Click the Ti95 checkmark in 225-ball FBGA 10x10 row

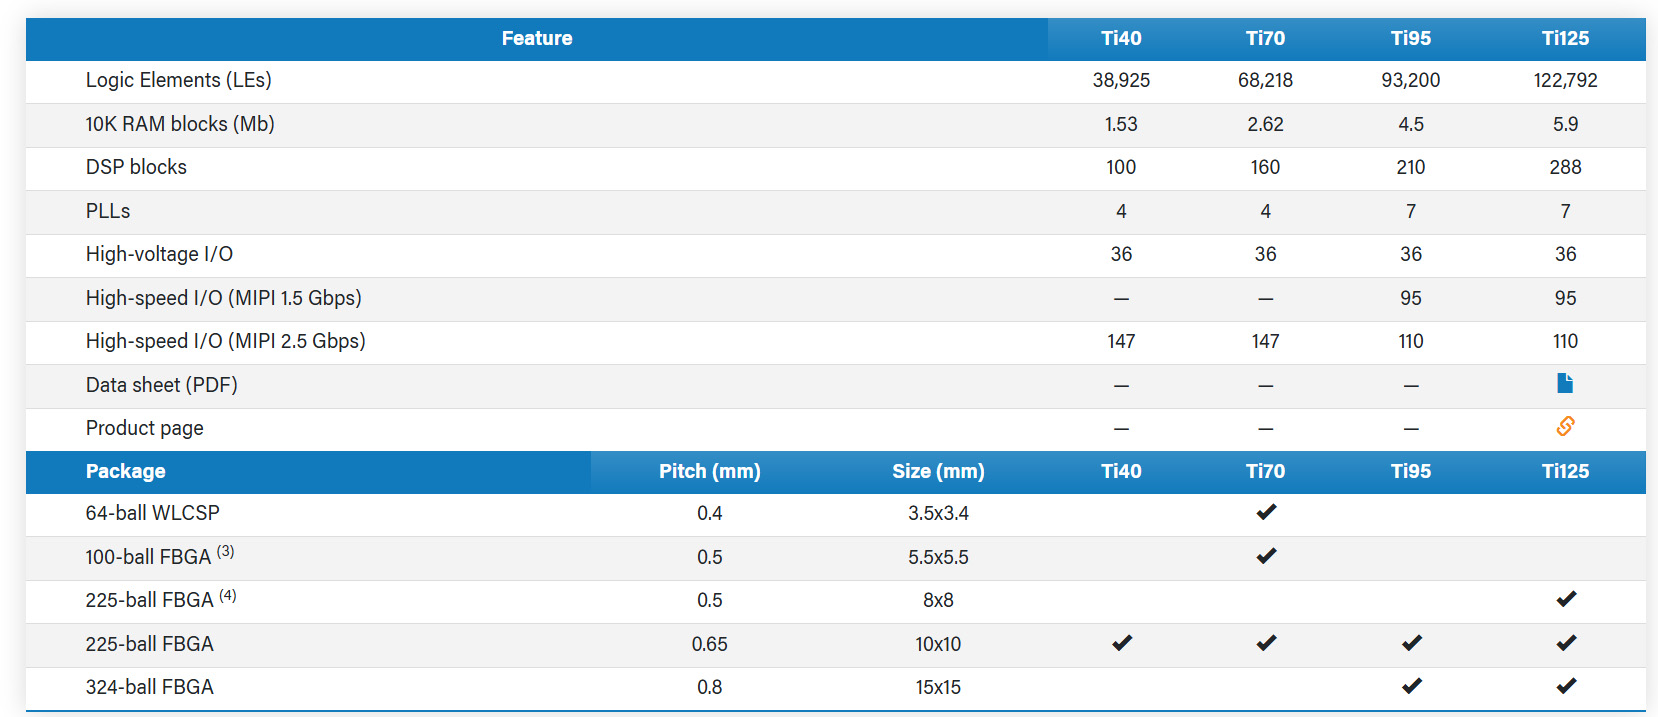tap(1411, 643)
